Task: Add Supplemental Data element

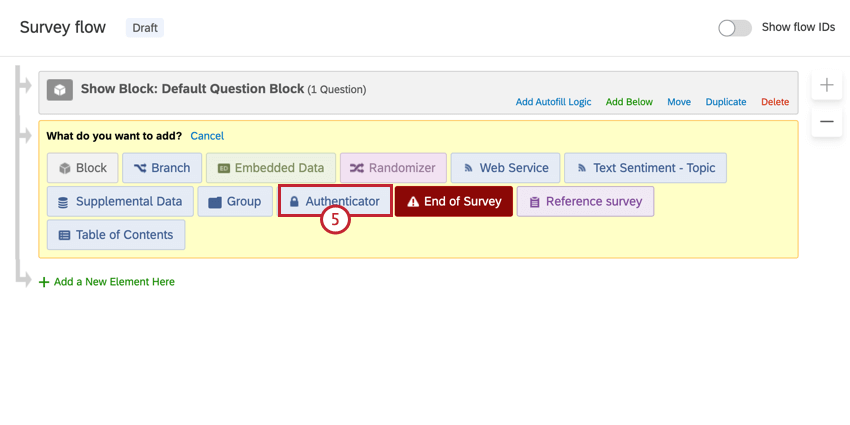Action: click(x=119, y=201)
